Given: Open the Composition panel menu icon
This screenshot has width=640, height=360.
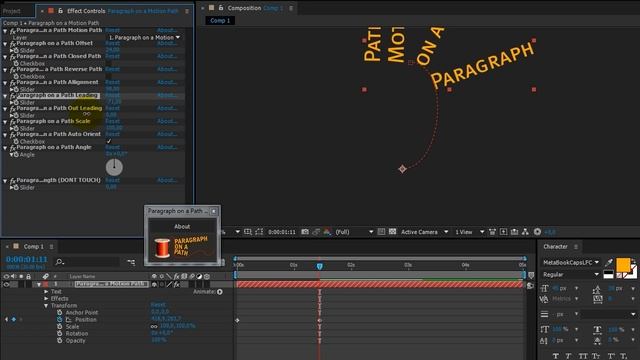Looking at the screenshot, I should [291, 8].
